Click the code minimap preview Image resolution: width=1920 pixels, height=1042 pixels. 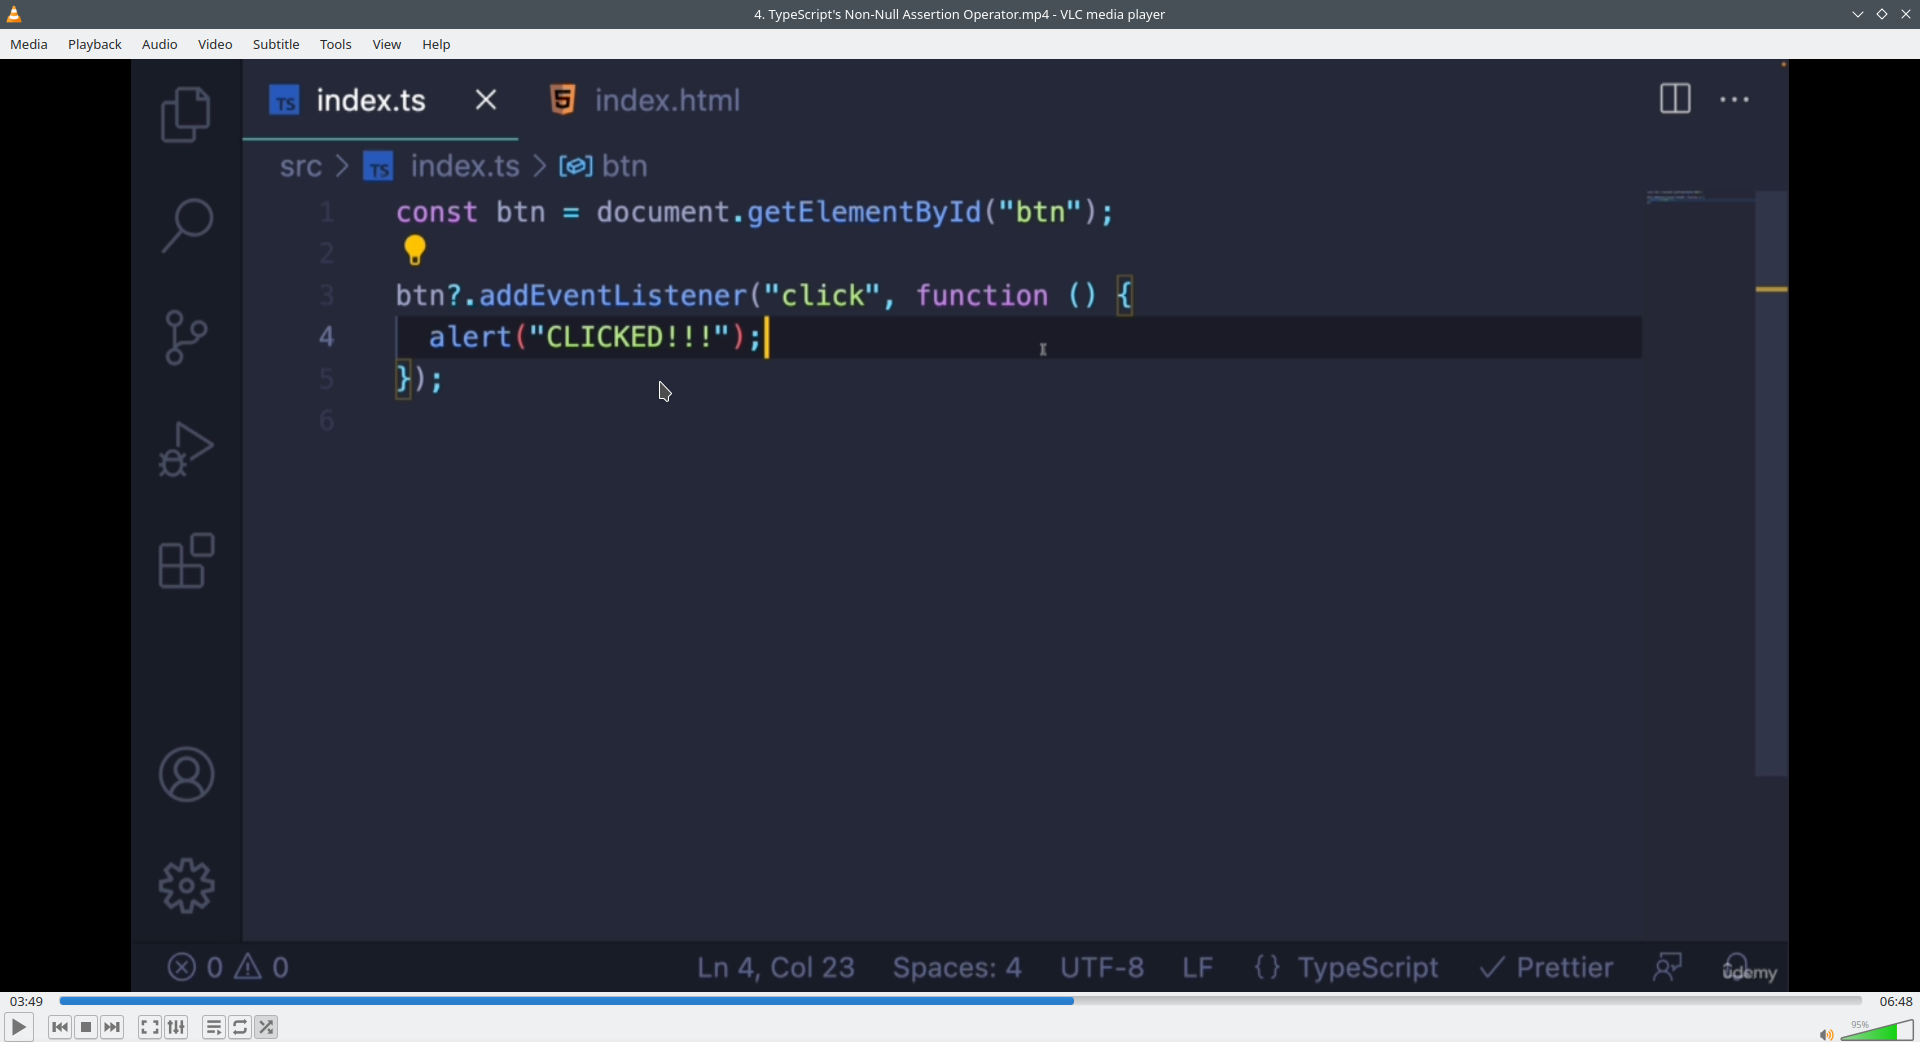tap(1700, 197)
